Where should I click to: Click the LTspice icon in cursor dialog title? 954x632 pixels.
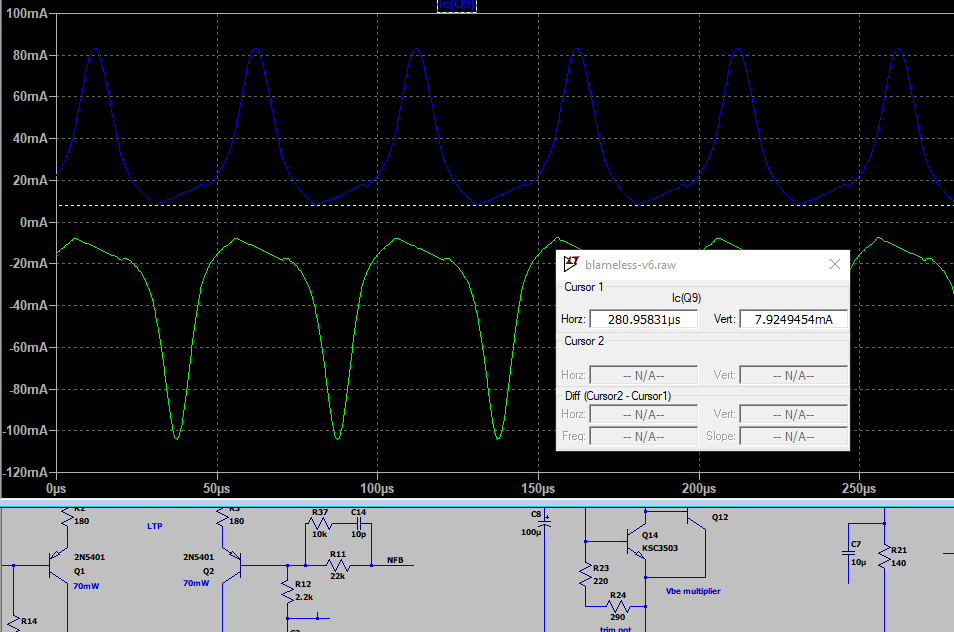pos(571,264)
